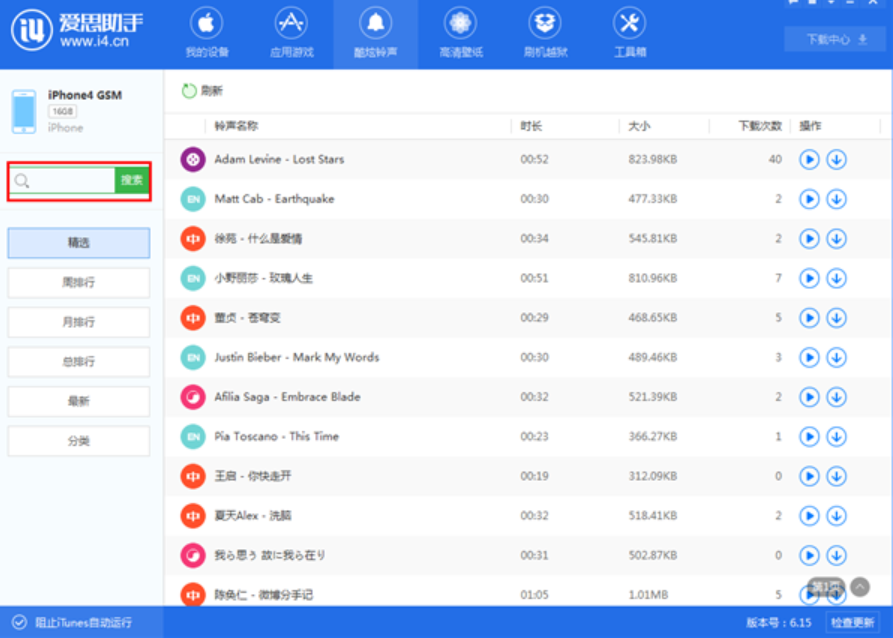The image size is (893, 638).
Task: Open 我的设备 via the Apple logo icon
Action: [x=207, y=32]
